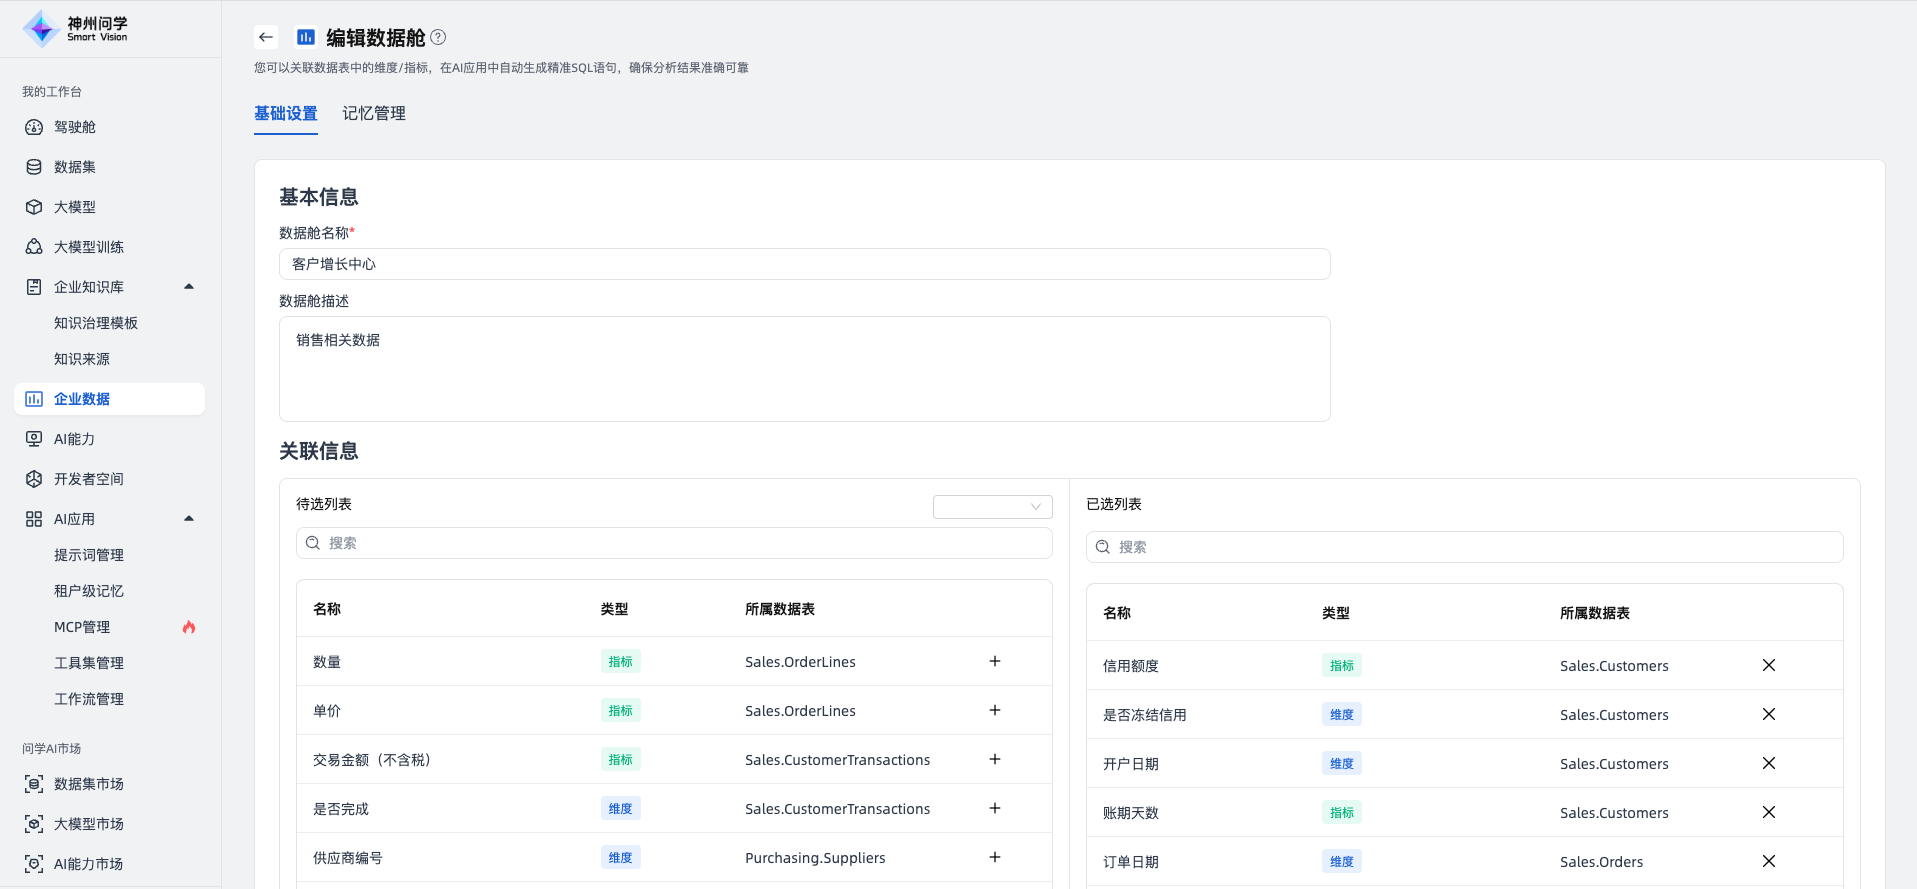Open 租户级记忆 menu item
Viewport: 1917px width, 889px height.
coord(89,591)
